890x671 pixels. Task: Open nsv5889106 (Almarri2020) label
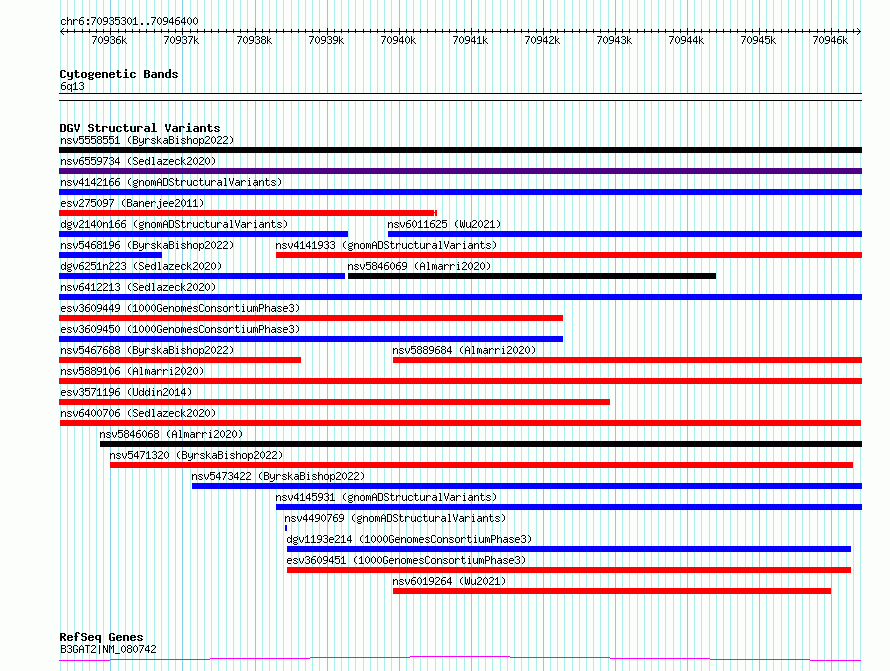[132, 371]
